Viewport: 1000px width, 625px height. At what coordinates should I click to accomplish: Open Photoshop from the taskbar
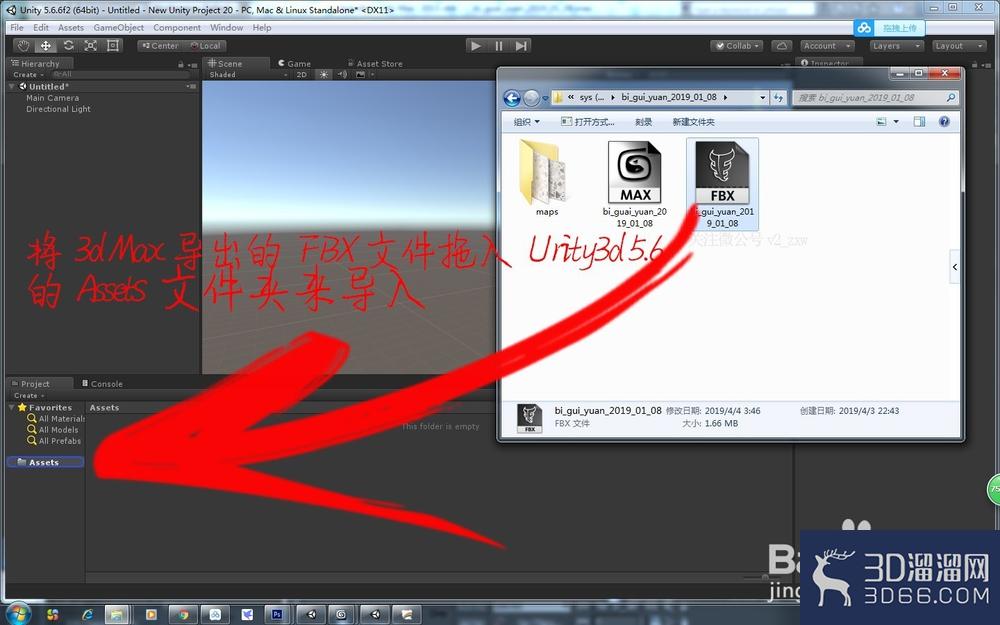(277, 614)
